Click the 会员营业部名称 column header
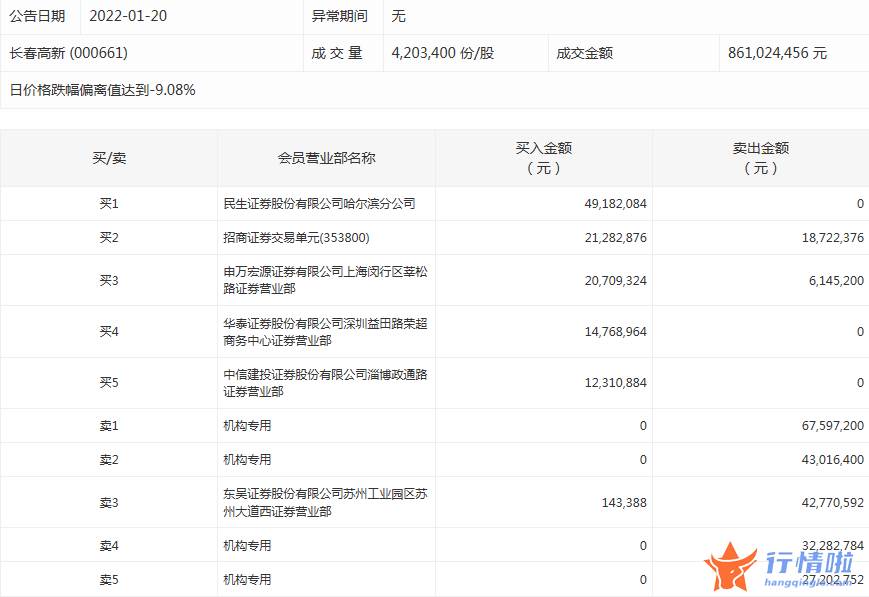 (x=326, y=159)
